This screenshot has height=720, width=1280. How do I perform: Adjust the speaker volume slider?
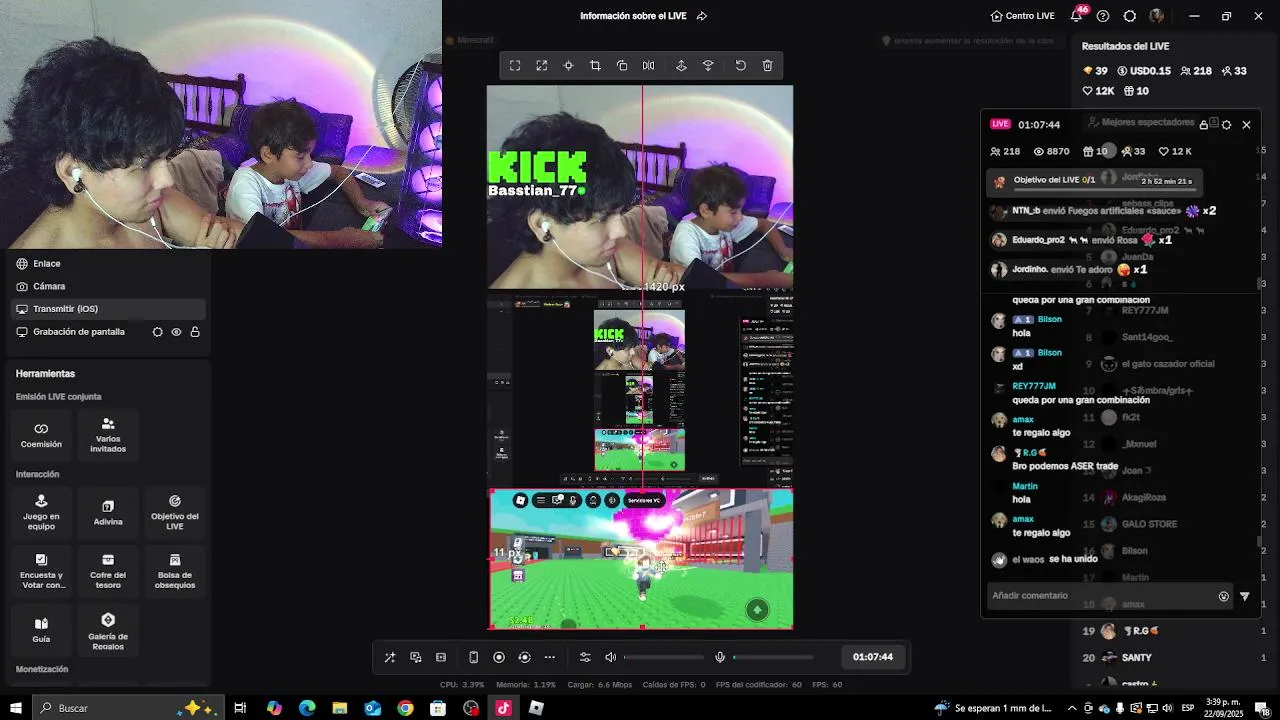pyautogui.click(x=664, y=657)
